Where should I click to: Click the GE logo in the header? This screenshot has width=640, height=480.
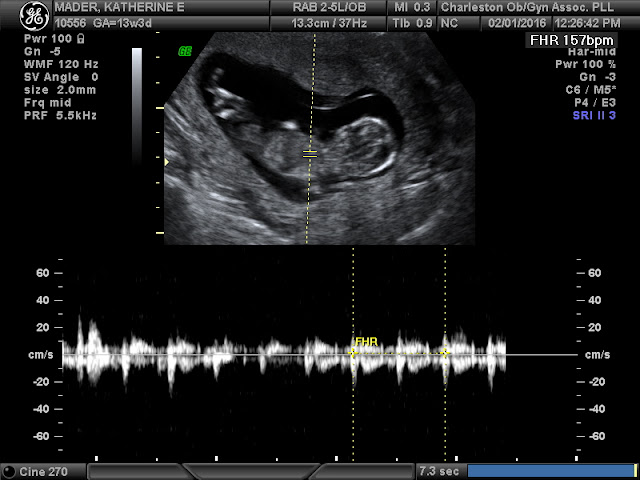pos(34,16)
